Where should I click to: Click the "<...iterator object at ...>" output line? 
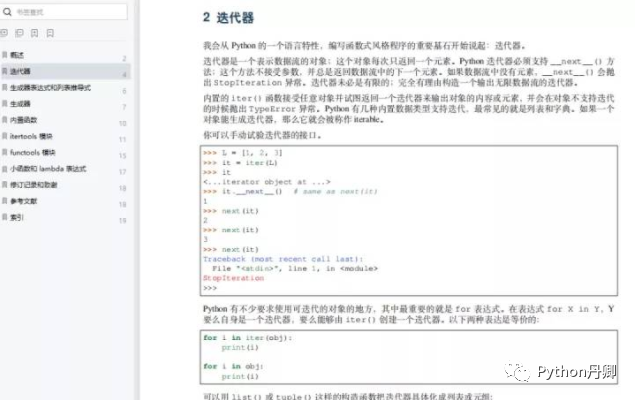pyautogui.click(x=267, y=182)
